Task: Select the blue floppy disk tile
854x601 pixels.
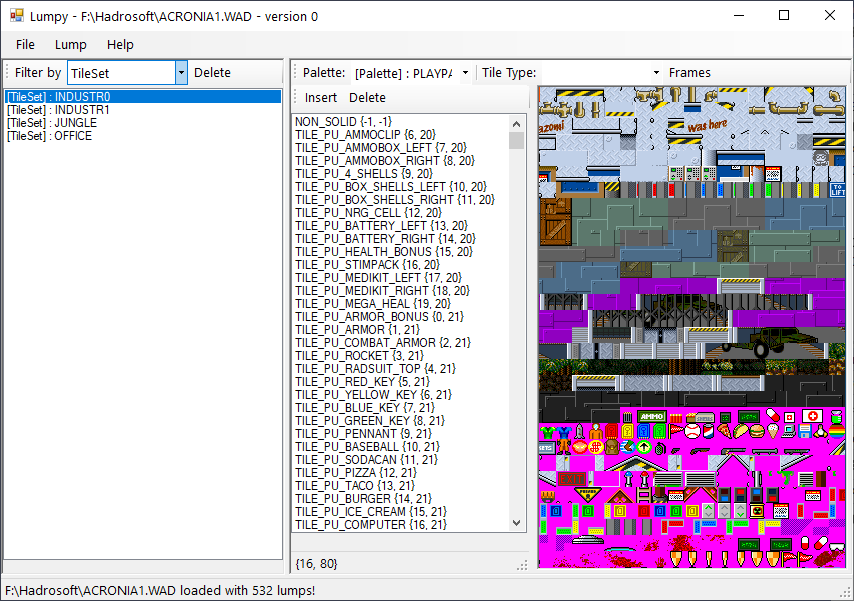Action: point(805,431)
